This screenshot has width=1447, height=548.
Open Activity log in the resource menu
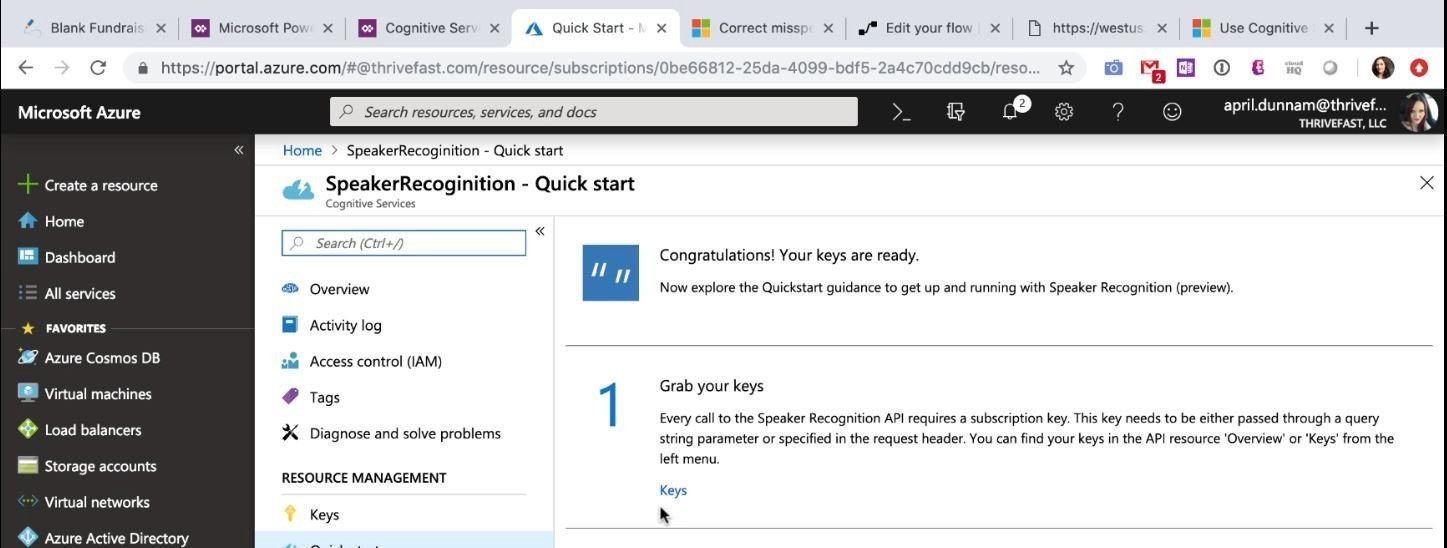click(331, 325)
